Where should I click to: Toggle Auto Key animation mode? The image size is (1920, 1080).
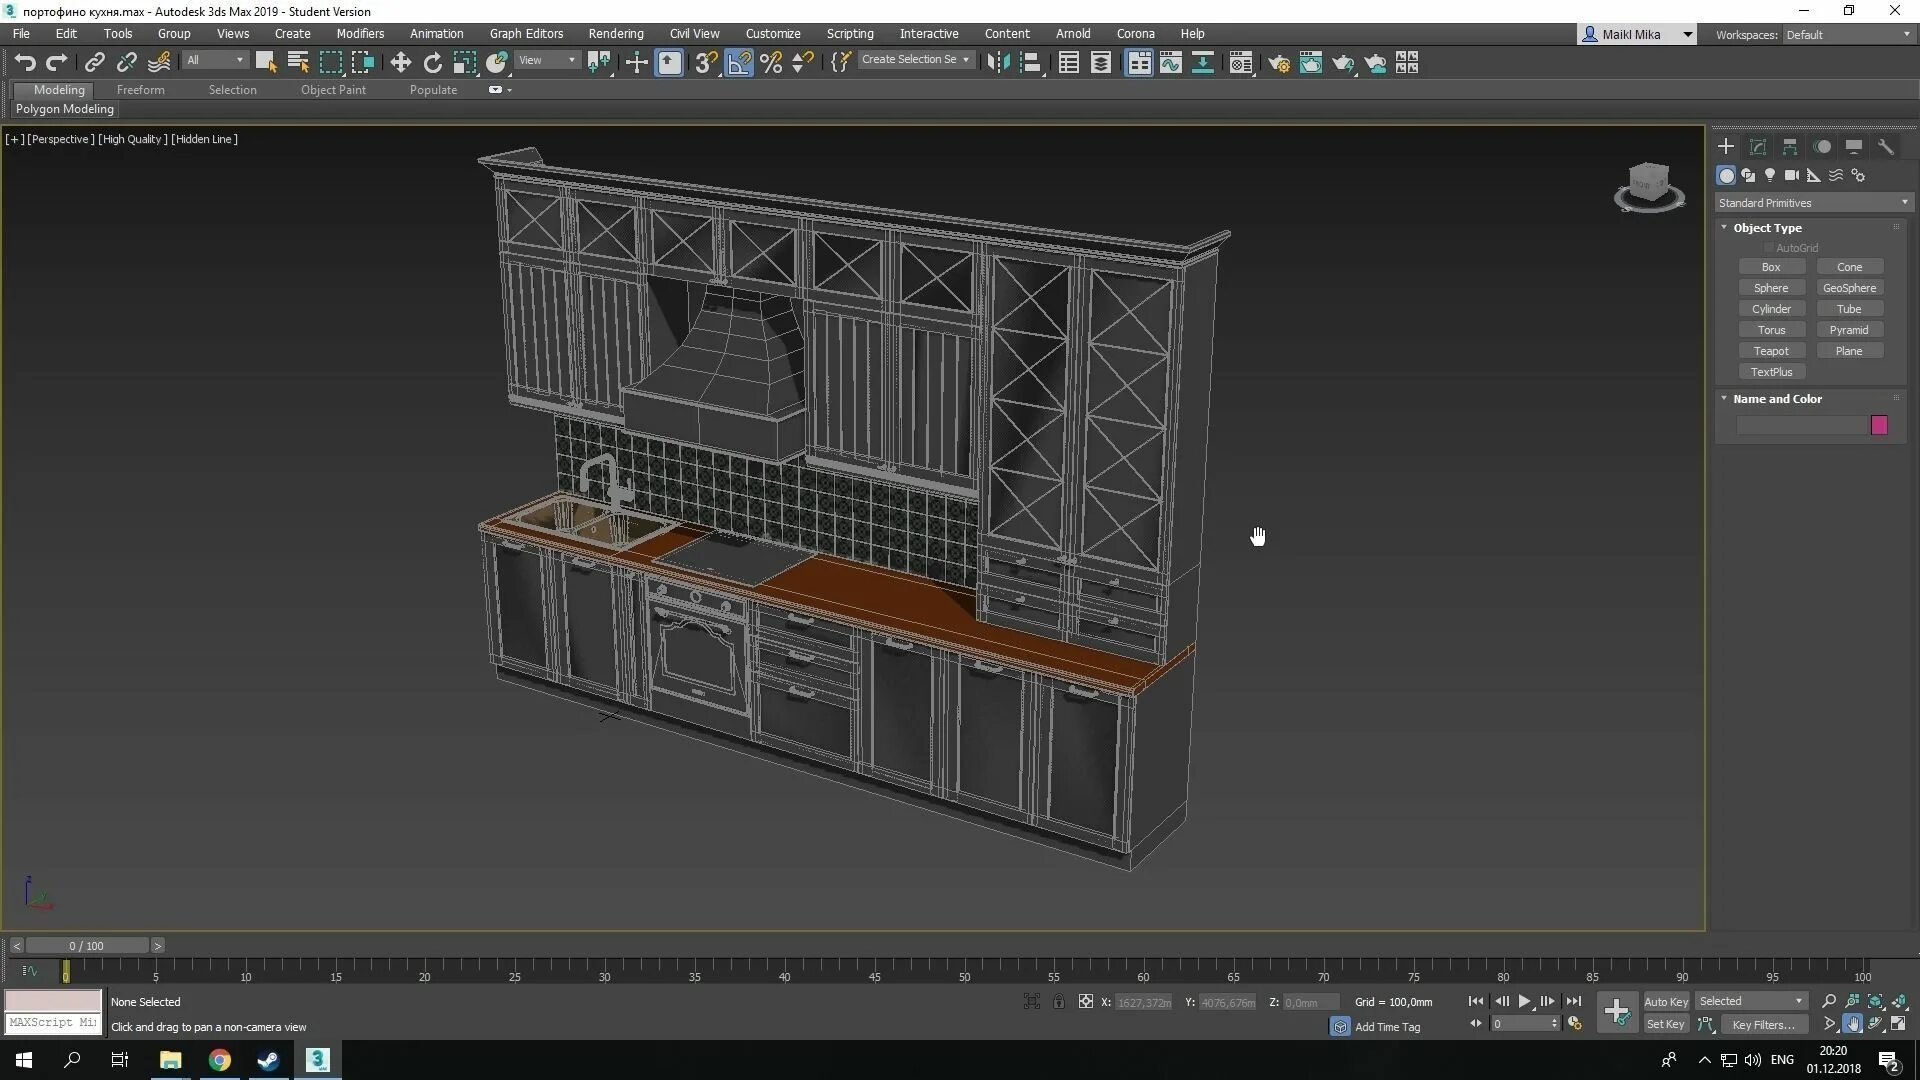pyautogui.click(x=1665, y=1001)
